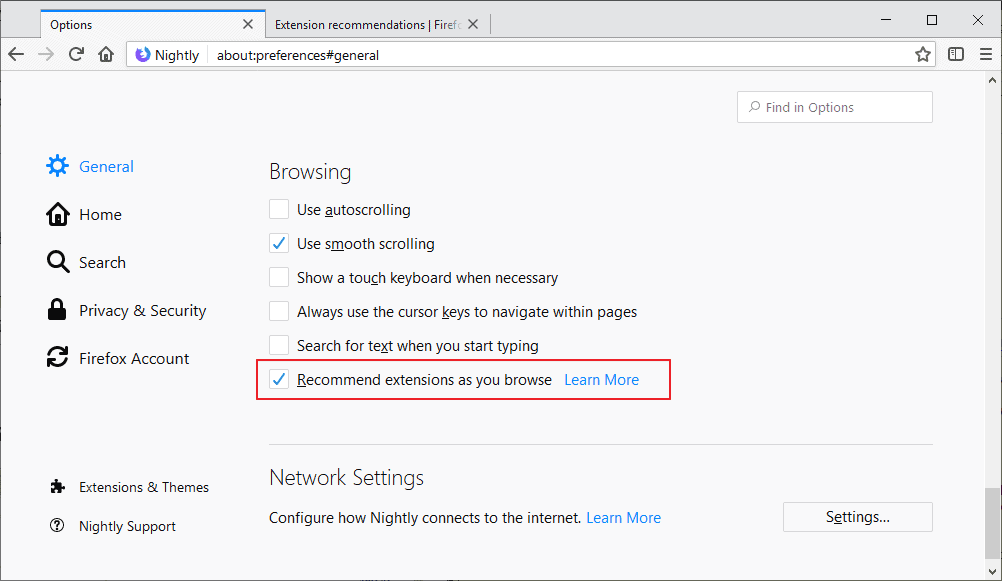Click the Privacy & Security lock icon

[x=57, y=310]
